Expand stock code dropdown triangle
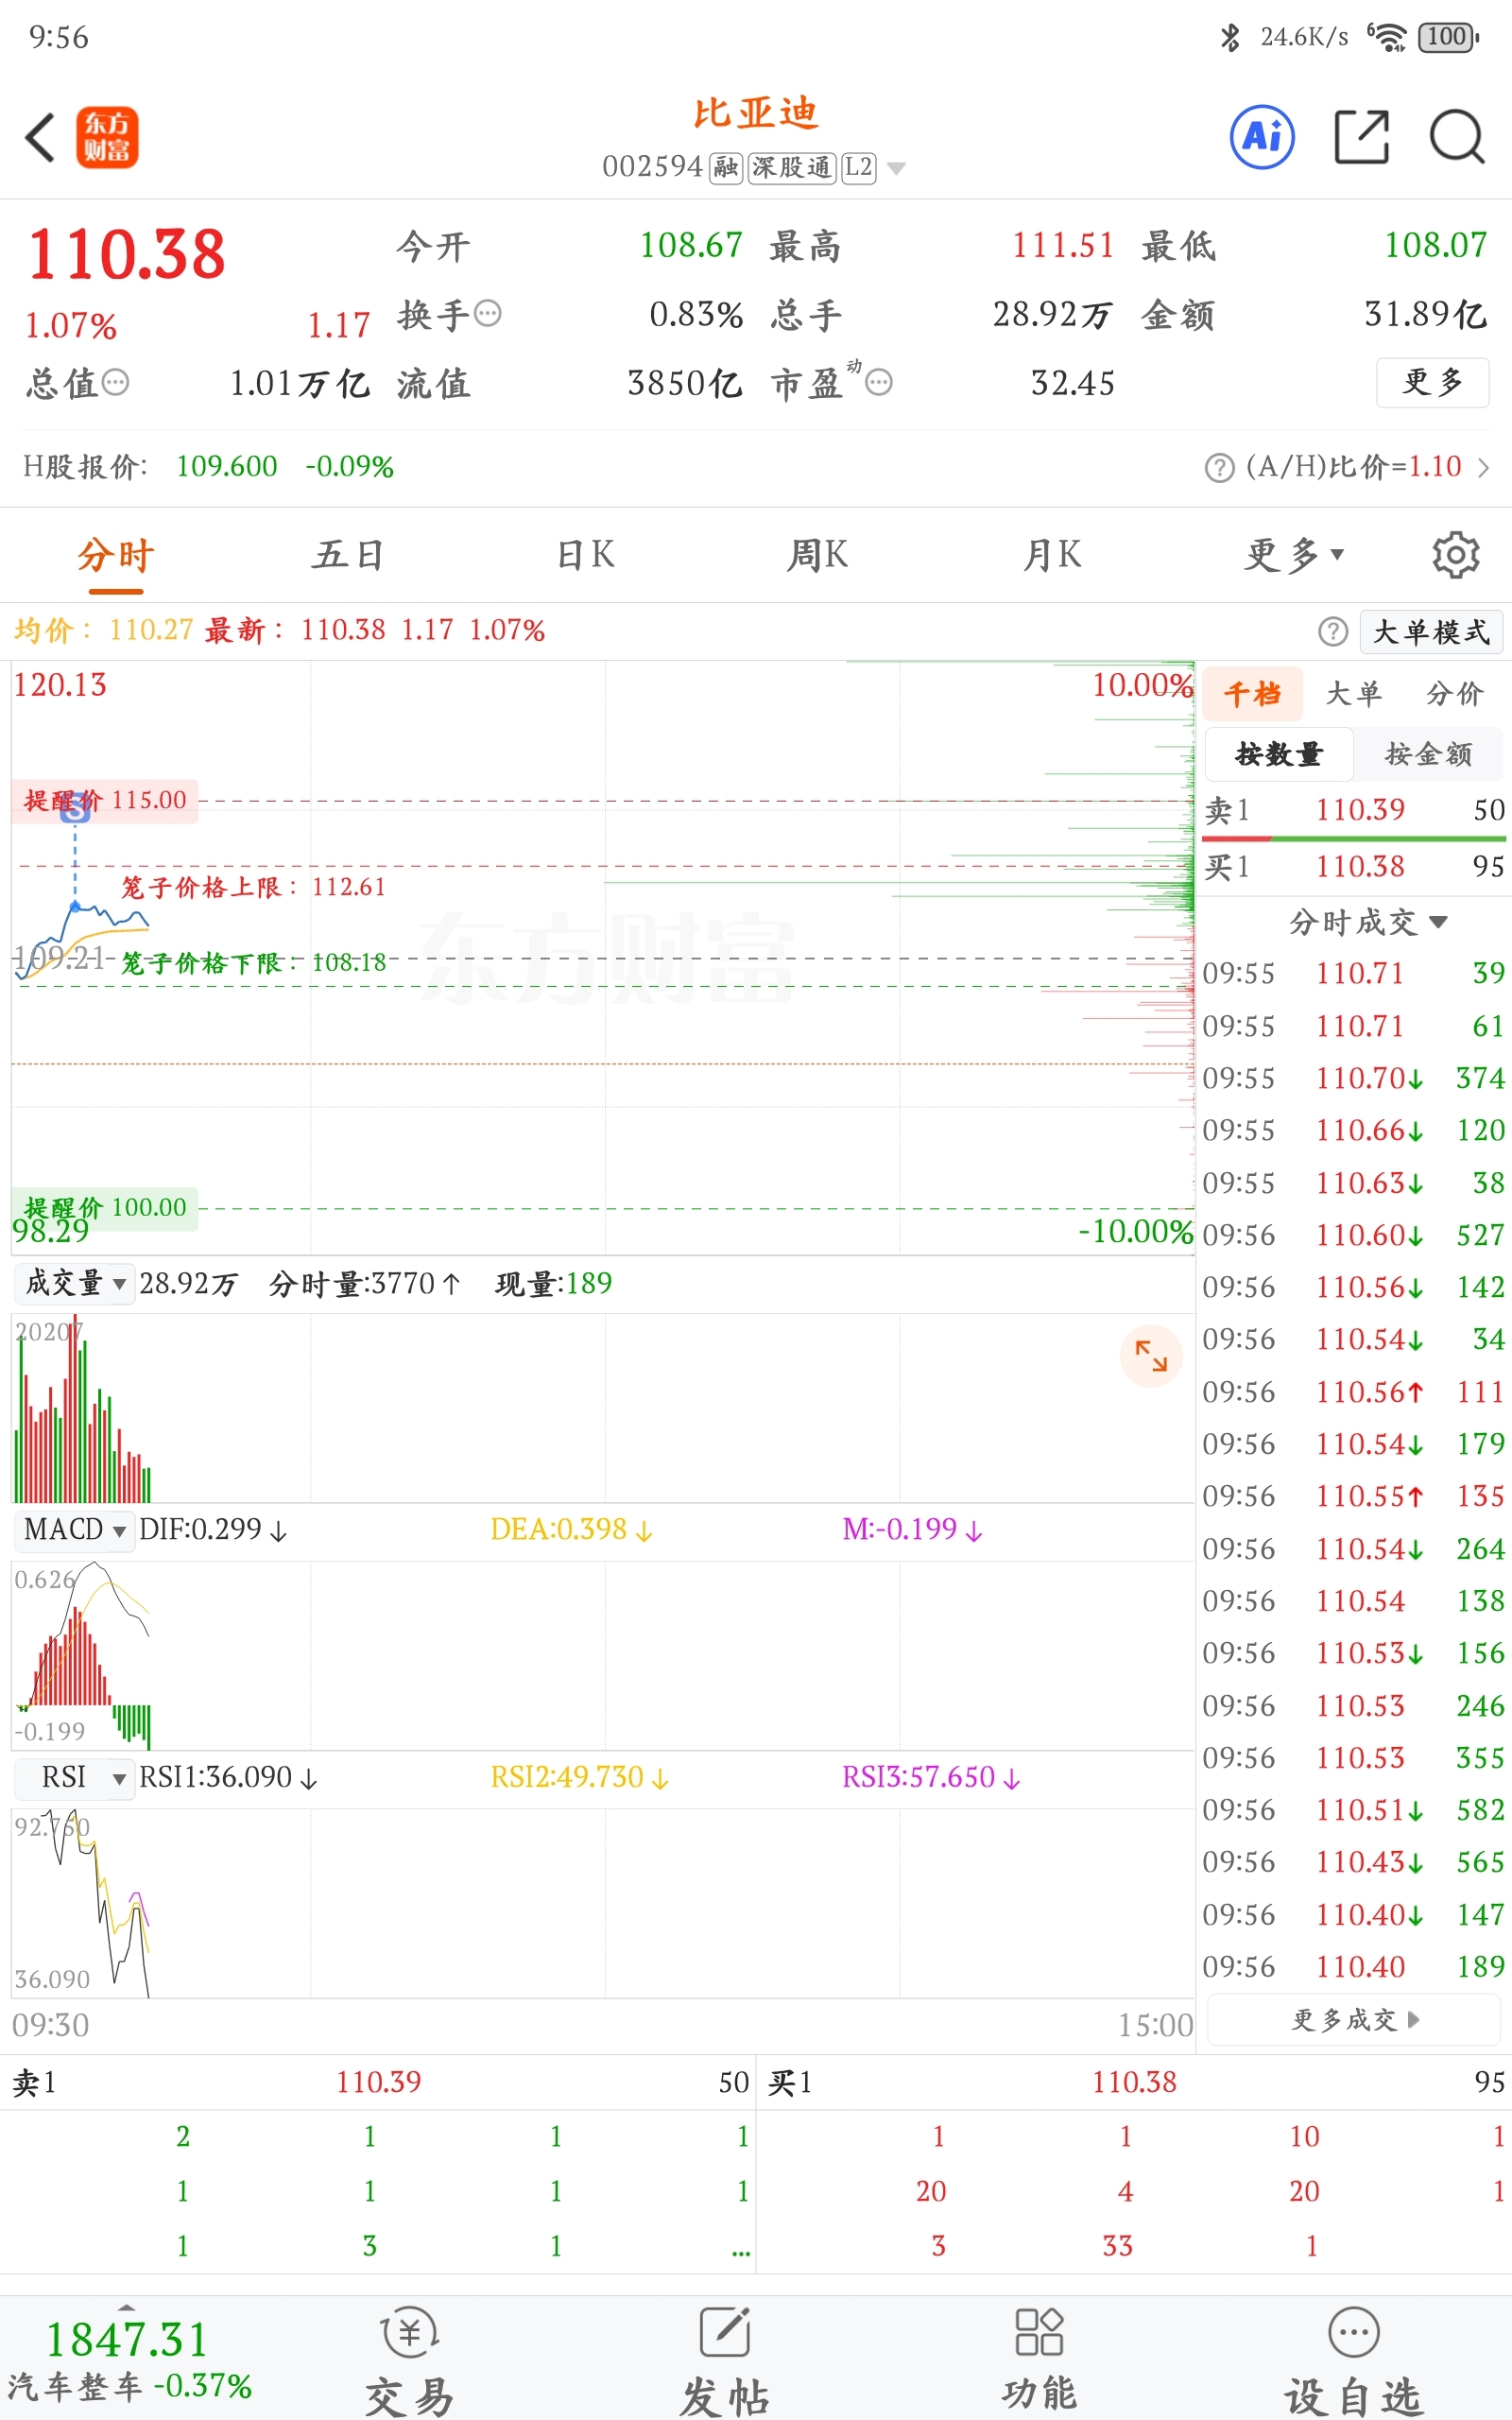 click(x=897, y=168)
